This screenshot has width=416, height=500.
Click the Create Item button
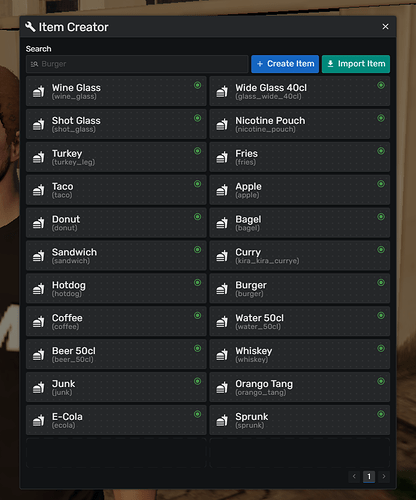click(x=285, y=64)
